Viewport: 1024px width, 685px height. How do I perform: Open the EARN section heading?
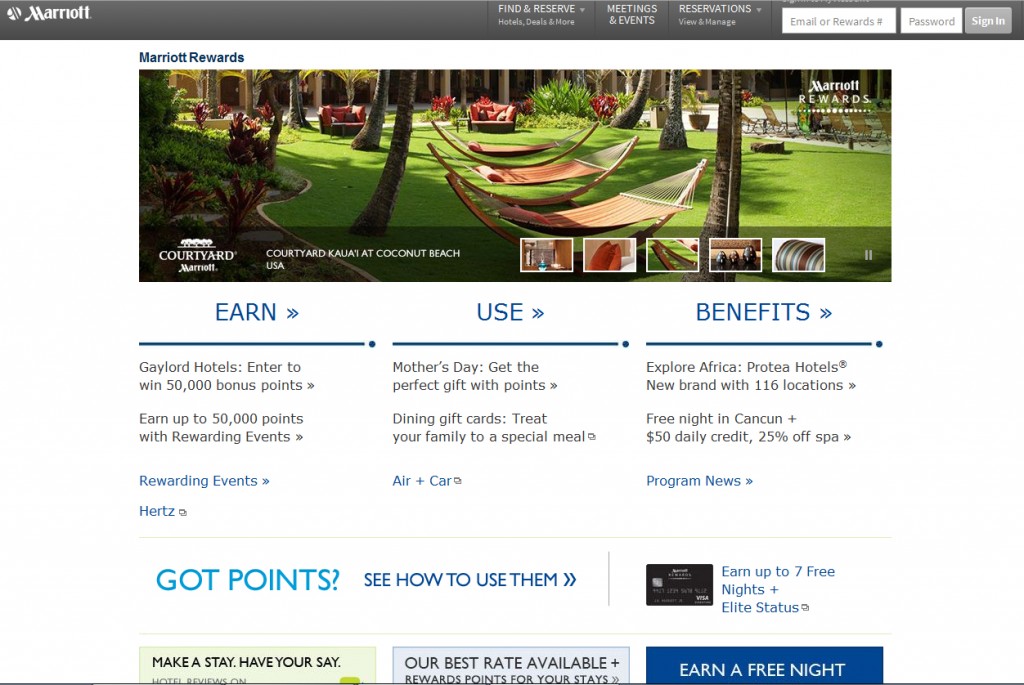tap(257, 312)
